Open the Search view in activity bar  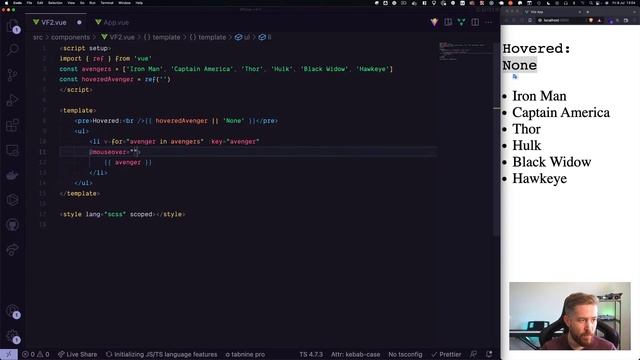13,50
